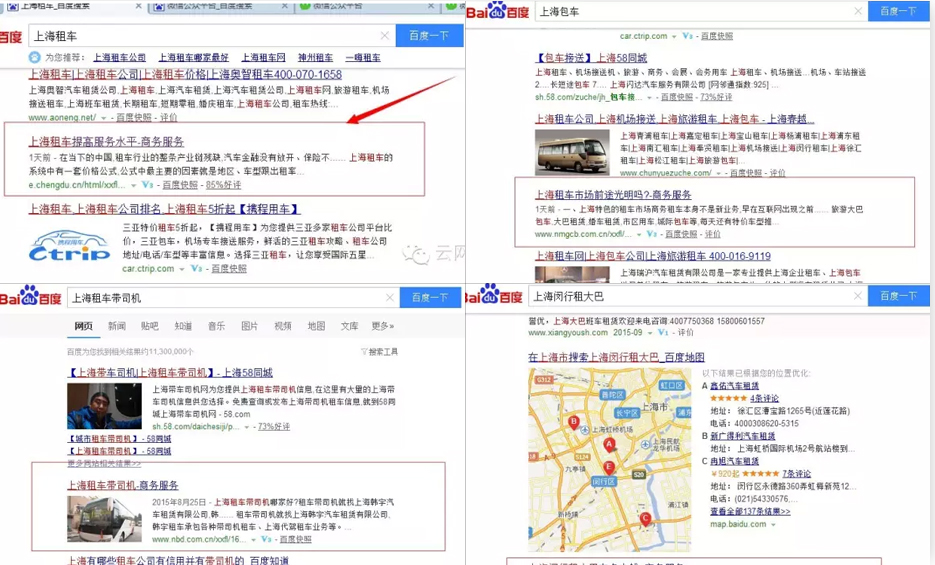The height and width of the screenshot is (565, 935).
Task: Click 百度一下 button for 上海包车 search
Action: [x=898, y=11]
